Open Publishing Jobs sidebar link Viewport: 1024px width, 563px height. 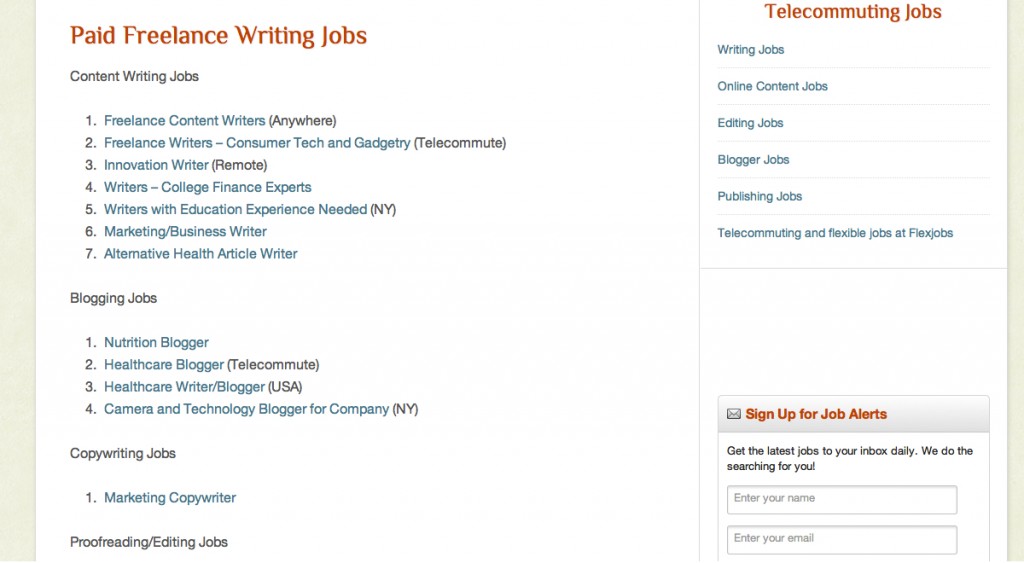click(760, 196)
